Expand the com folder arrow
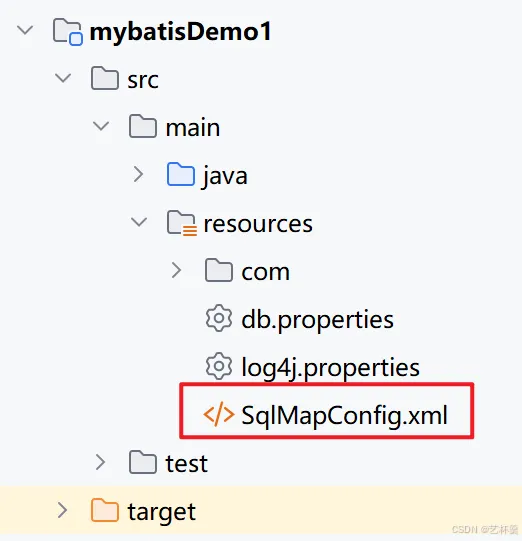This screenshot has width=522, height=541. click(x=177, y=270)
